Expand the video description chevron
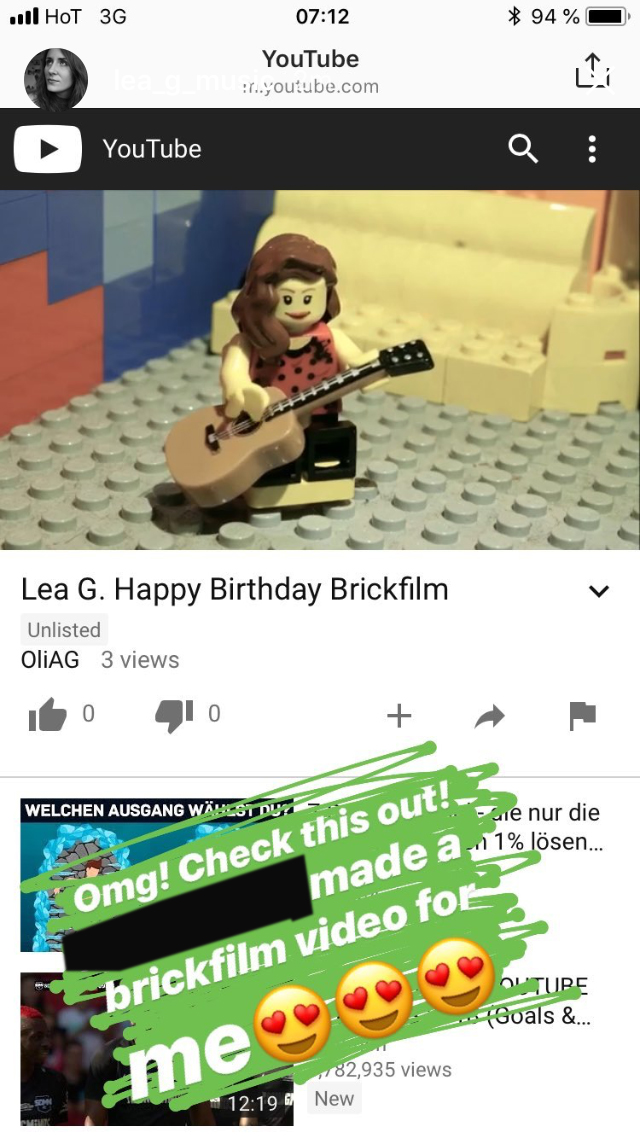The width and height of the screenshot is (640, 1136). [599, 591]
